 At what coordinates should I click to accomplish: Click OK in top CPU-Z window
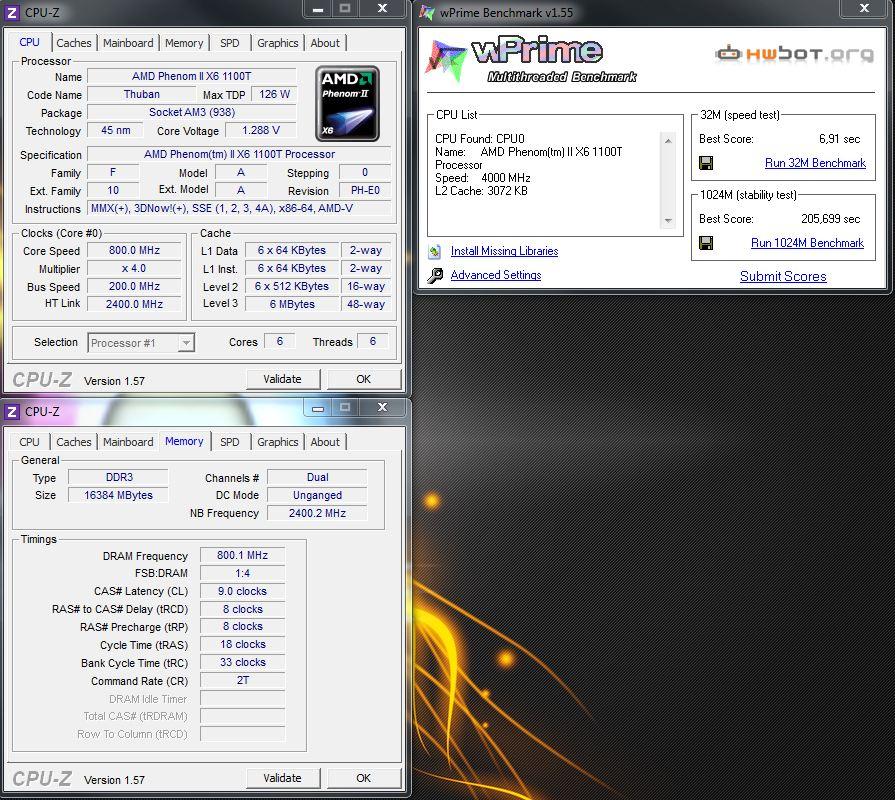point(364,379)
